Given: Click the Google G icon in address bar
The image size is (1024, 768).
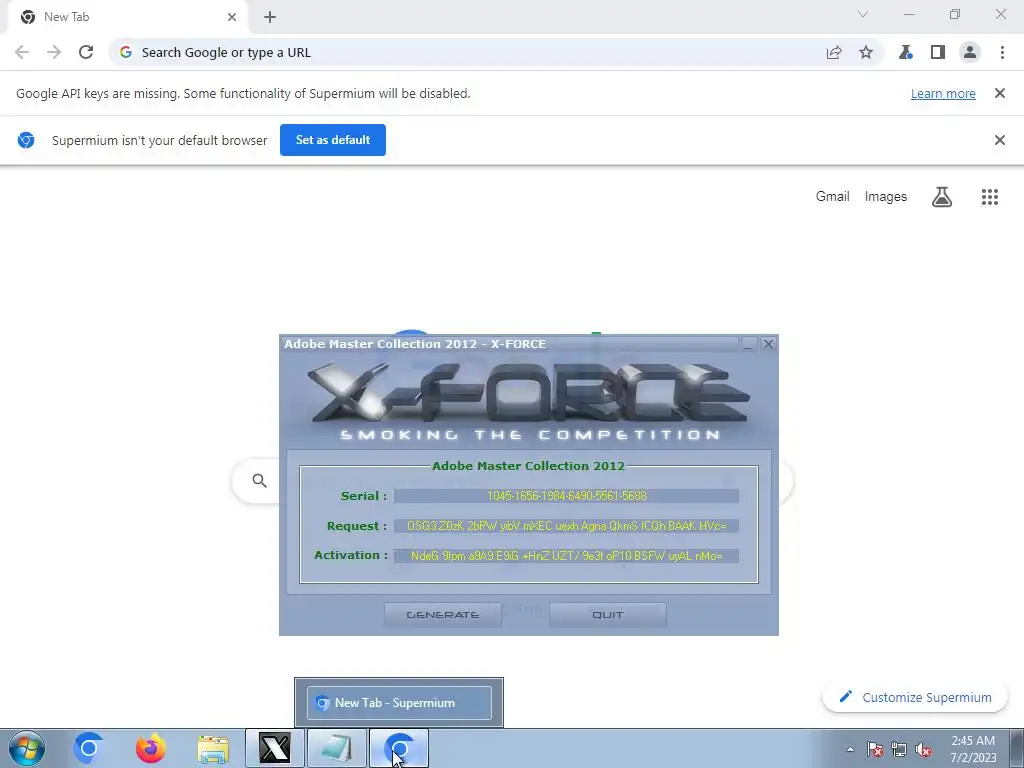Looking at the screenshot, I should tap(126, 52).
